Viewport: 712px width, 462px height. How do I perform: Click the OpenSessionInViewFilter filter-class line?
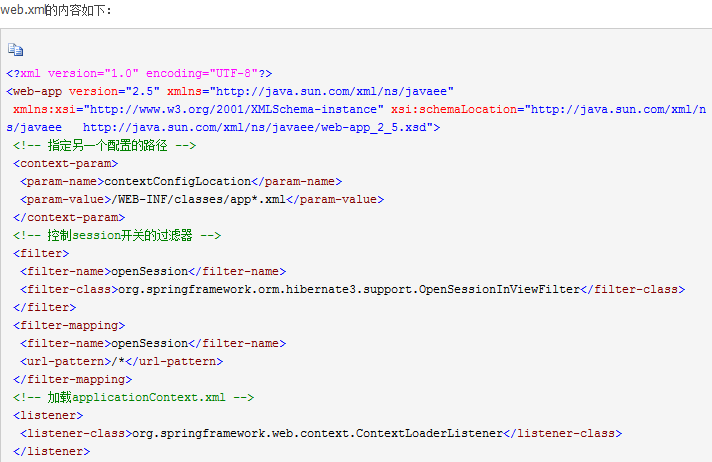point(352,289)
